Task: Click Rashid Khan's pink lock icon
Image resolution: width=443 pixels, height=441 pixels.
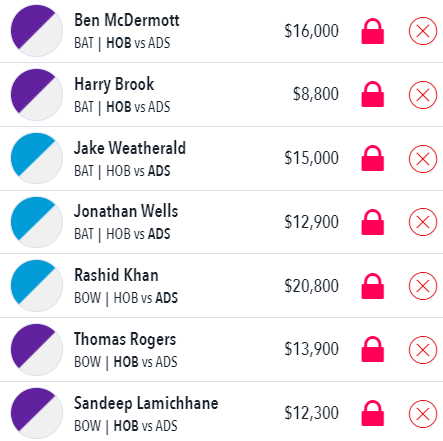Action: click(373, 286)
